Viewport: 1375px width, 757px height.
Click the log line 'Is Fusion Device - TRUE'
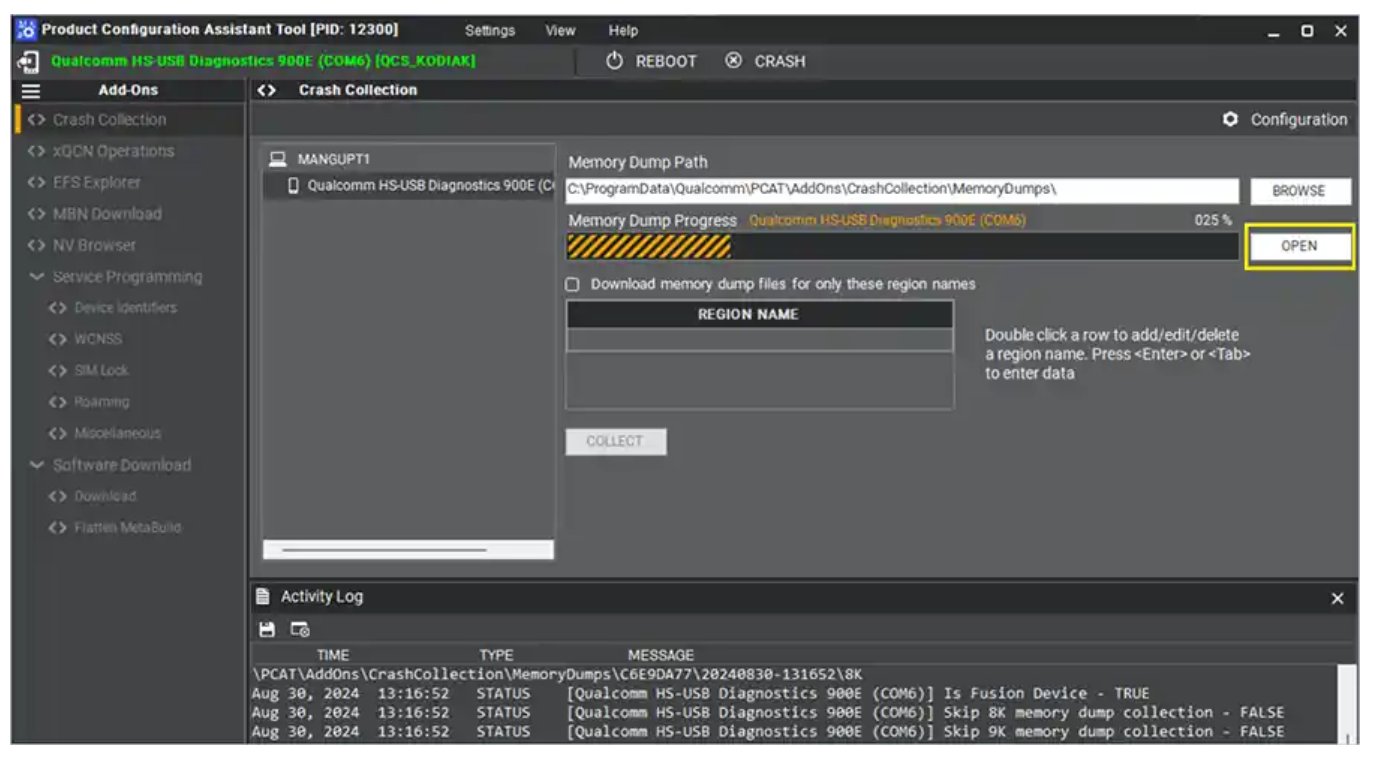coord(700,693)
